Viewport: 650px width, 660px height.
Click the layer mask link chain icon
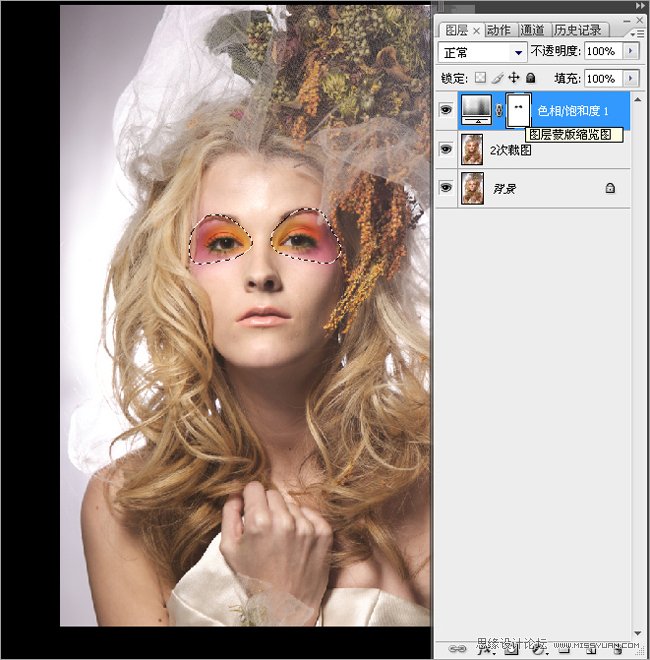tap(499, 110)
